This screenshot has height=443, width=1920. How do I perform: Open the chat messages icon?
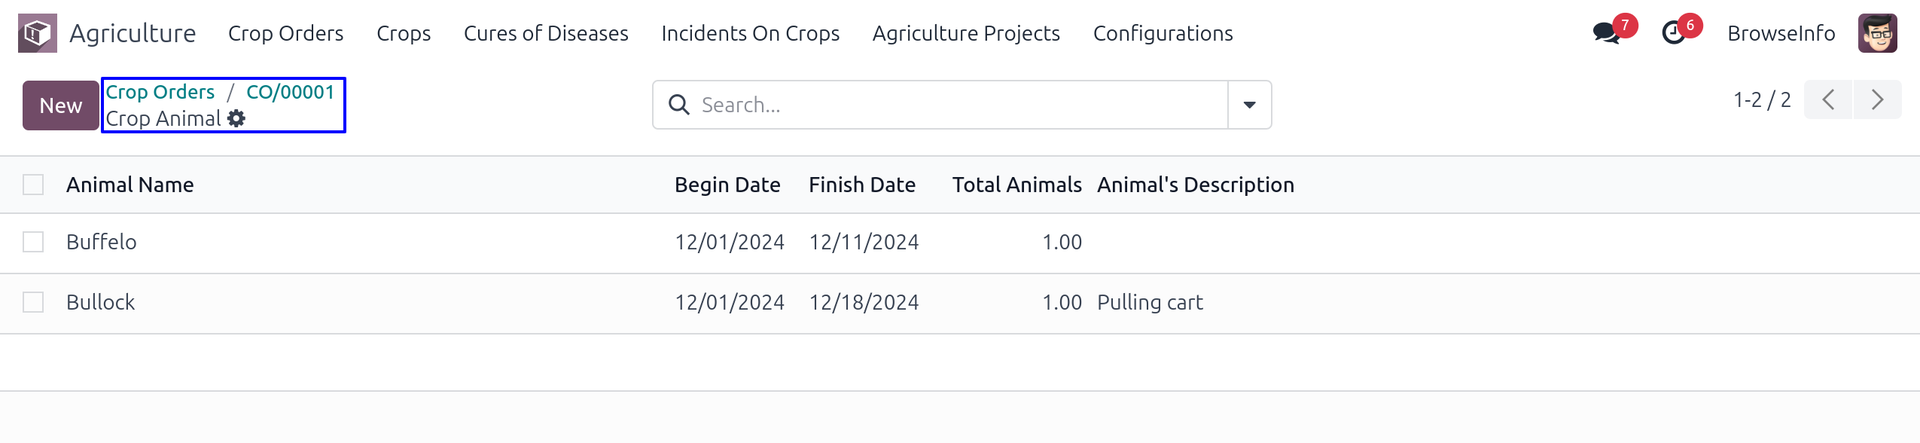(x=1606, y=33)
